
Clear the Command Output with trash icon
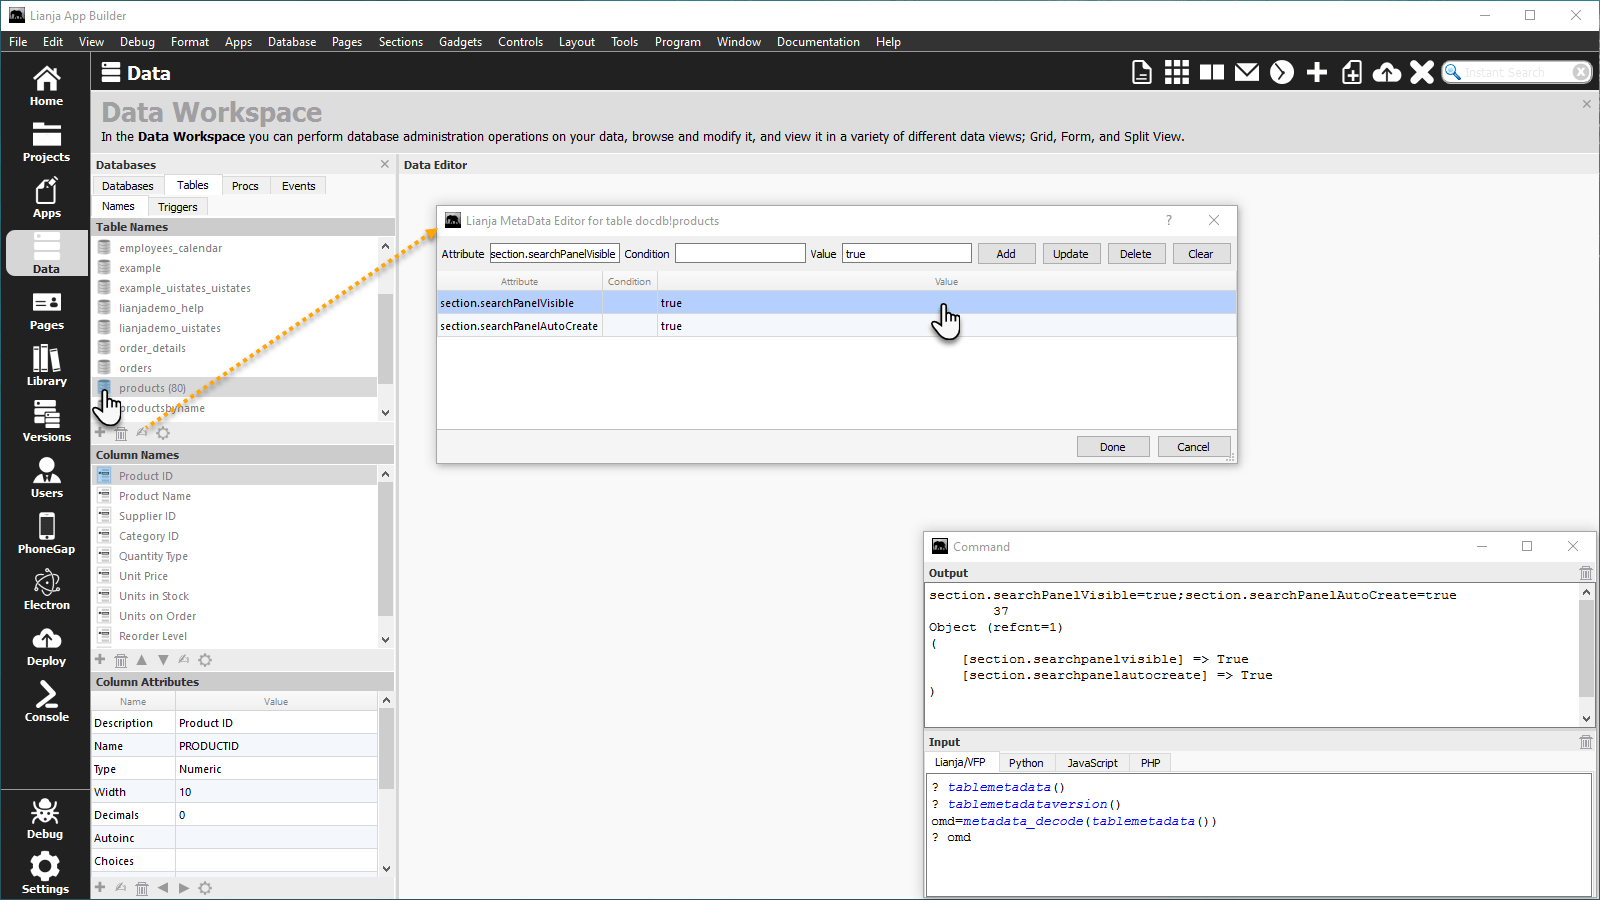pos(1586,573)
